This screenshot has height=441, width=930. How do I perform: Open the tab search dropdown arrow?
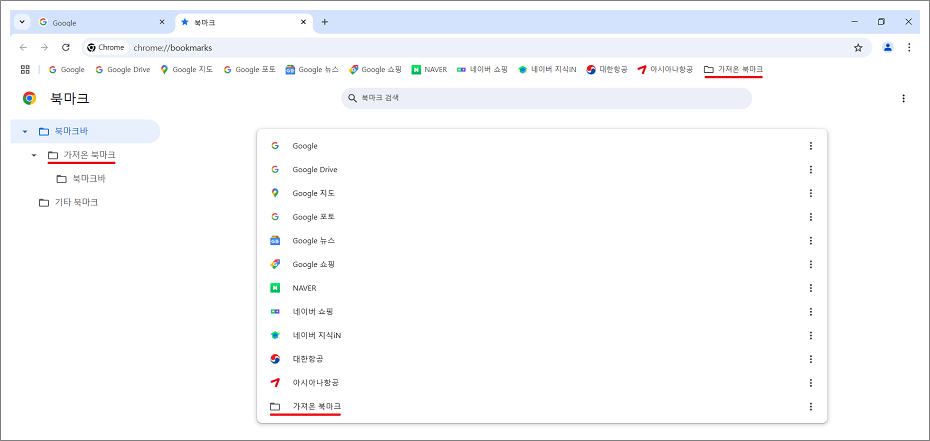click(22, 22)
